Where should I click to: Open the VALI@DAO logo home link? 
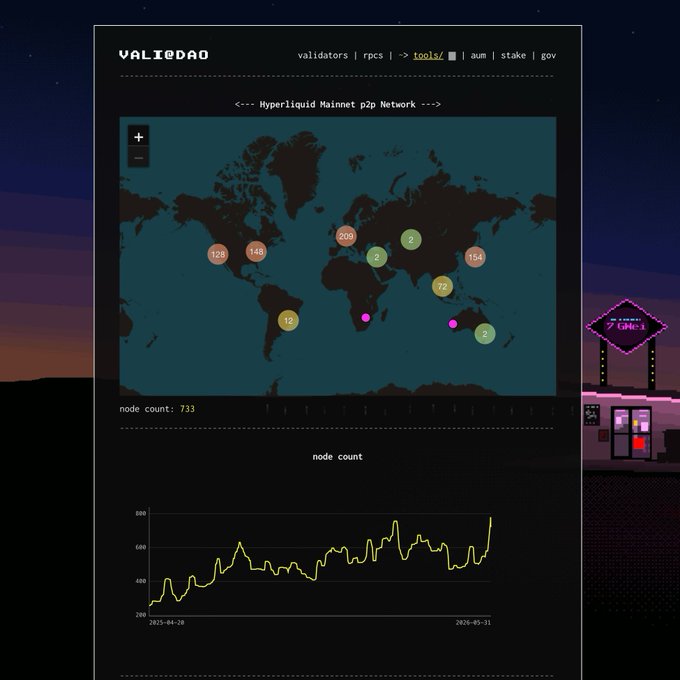click(x=163, y=55)
